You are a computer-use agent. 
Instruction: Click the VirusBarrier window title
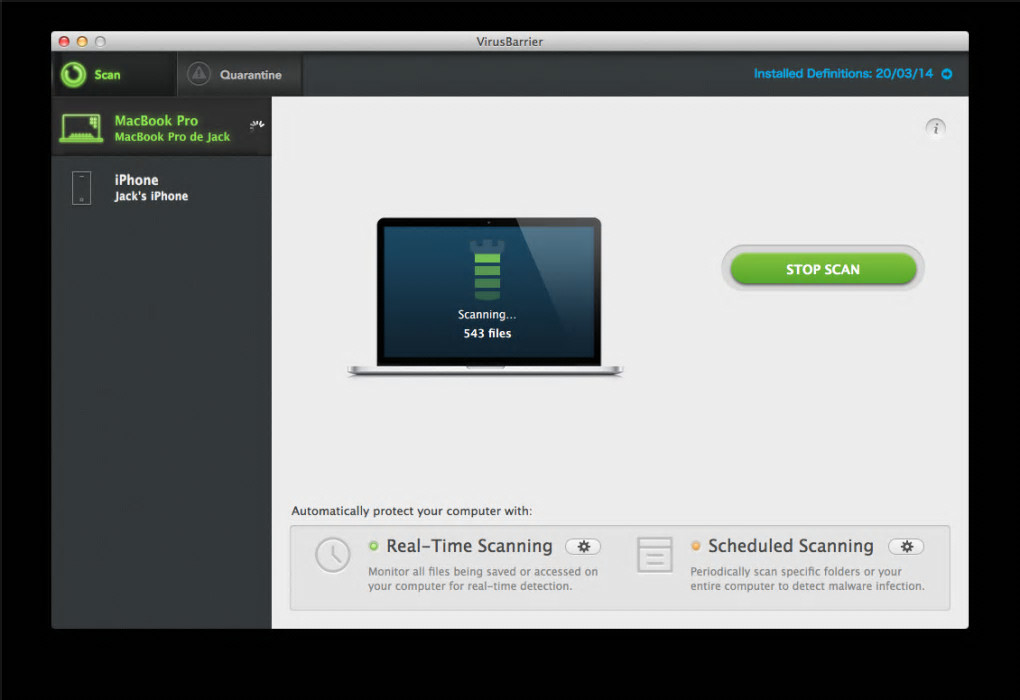point(509,42)
